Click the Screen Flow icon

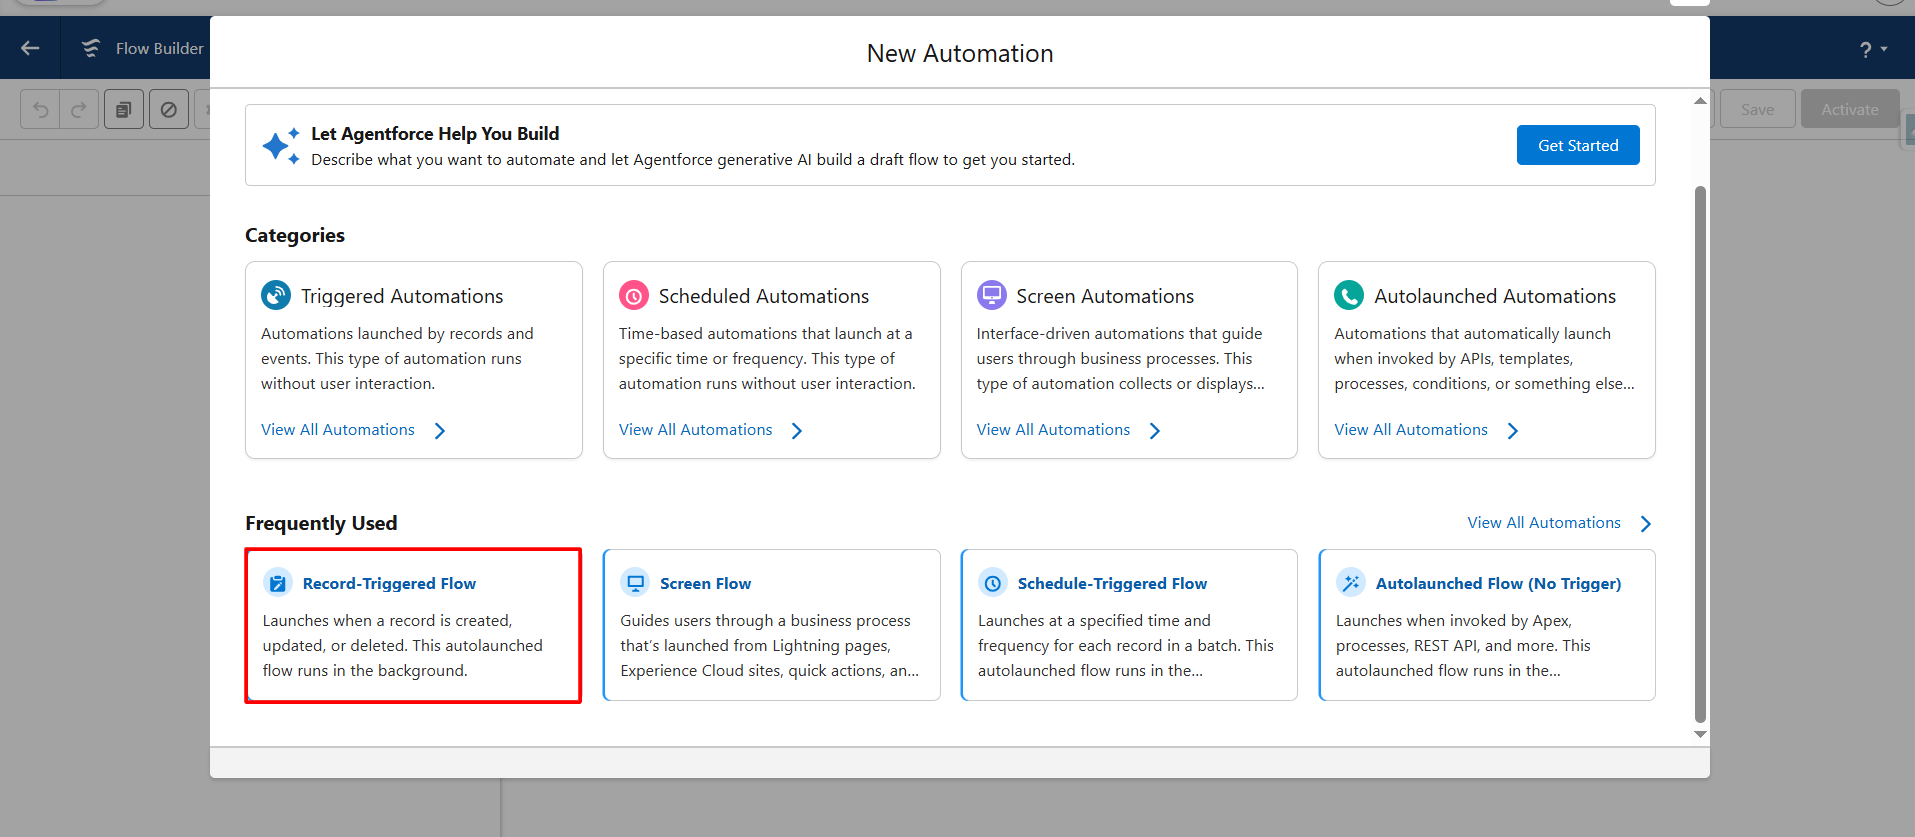coord(636,583)
